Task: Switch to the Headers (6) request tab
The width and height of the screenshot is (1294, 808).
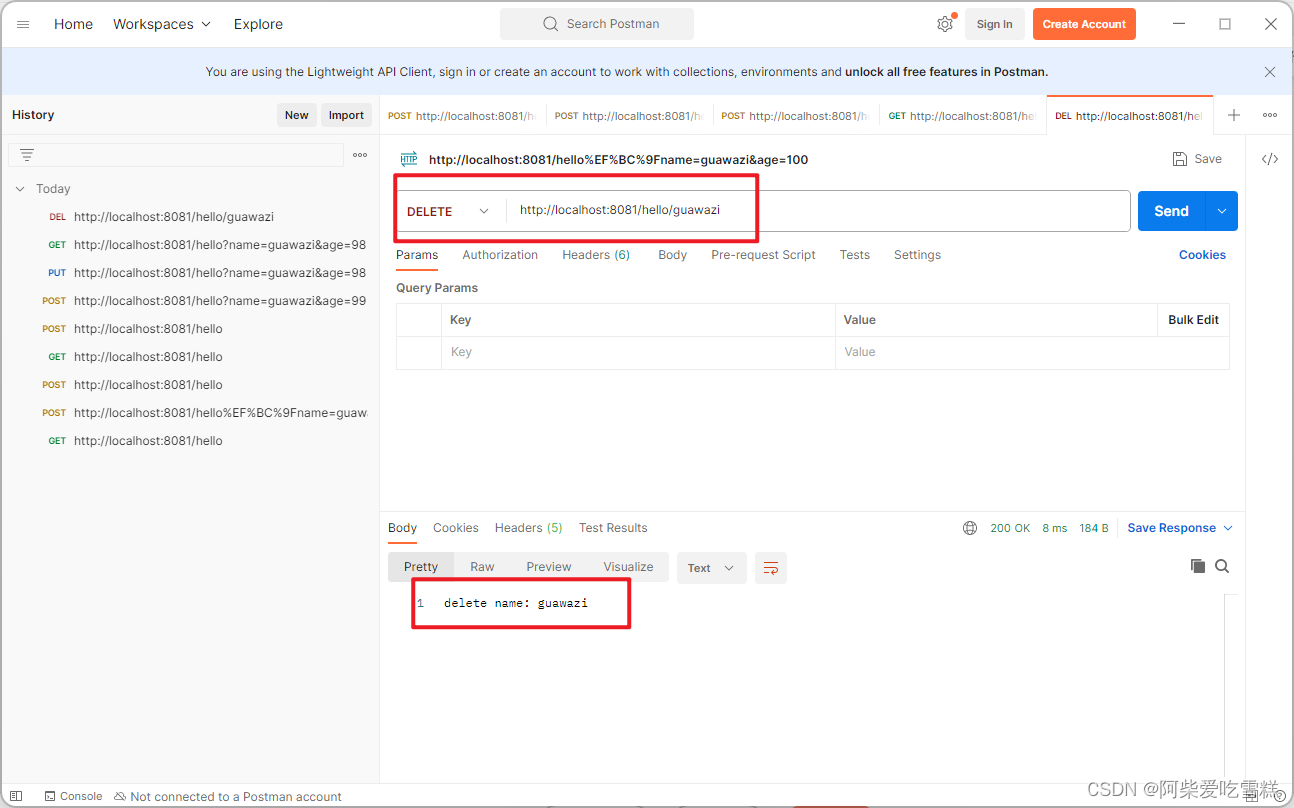Action: coord(595,255)
